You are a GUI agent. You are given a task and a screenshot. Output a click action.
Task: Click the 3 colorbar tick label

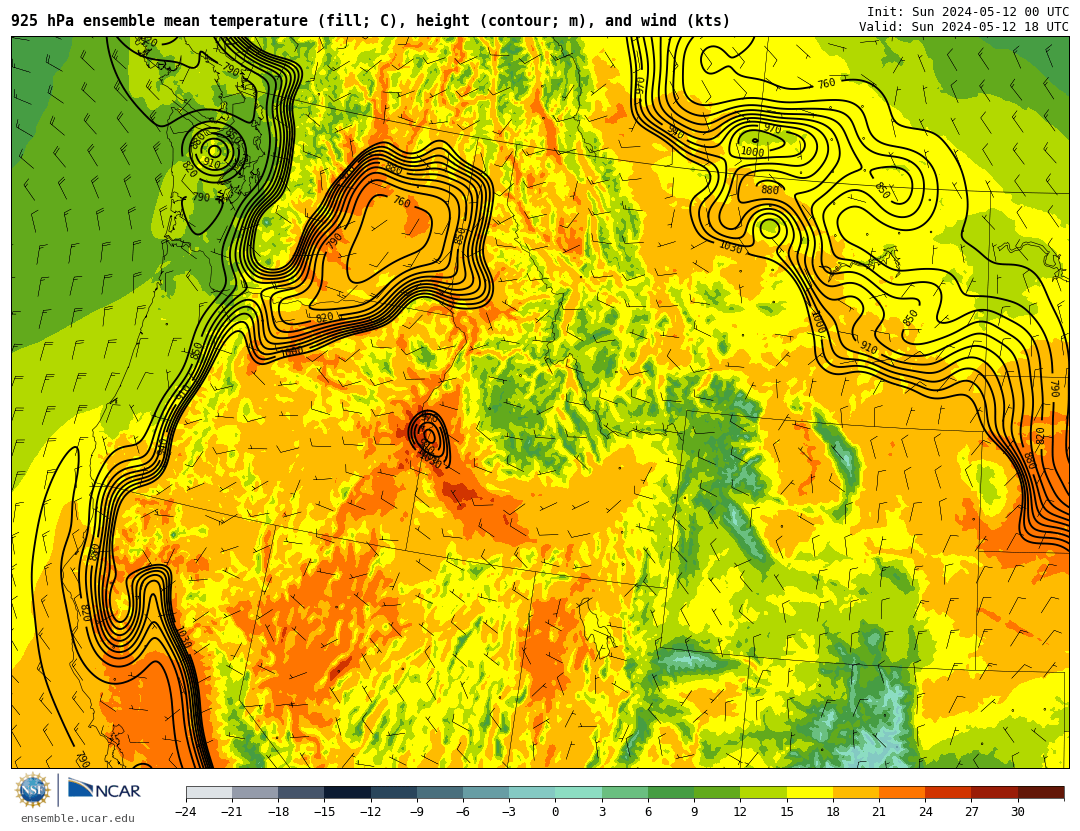coord(602,812)
